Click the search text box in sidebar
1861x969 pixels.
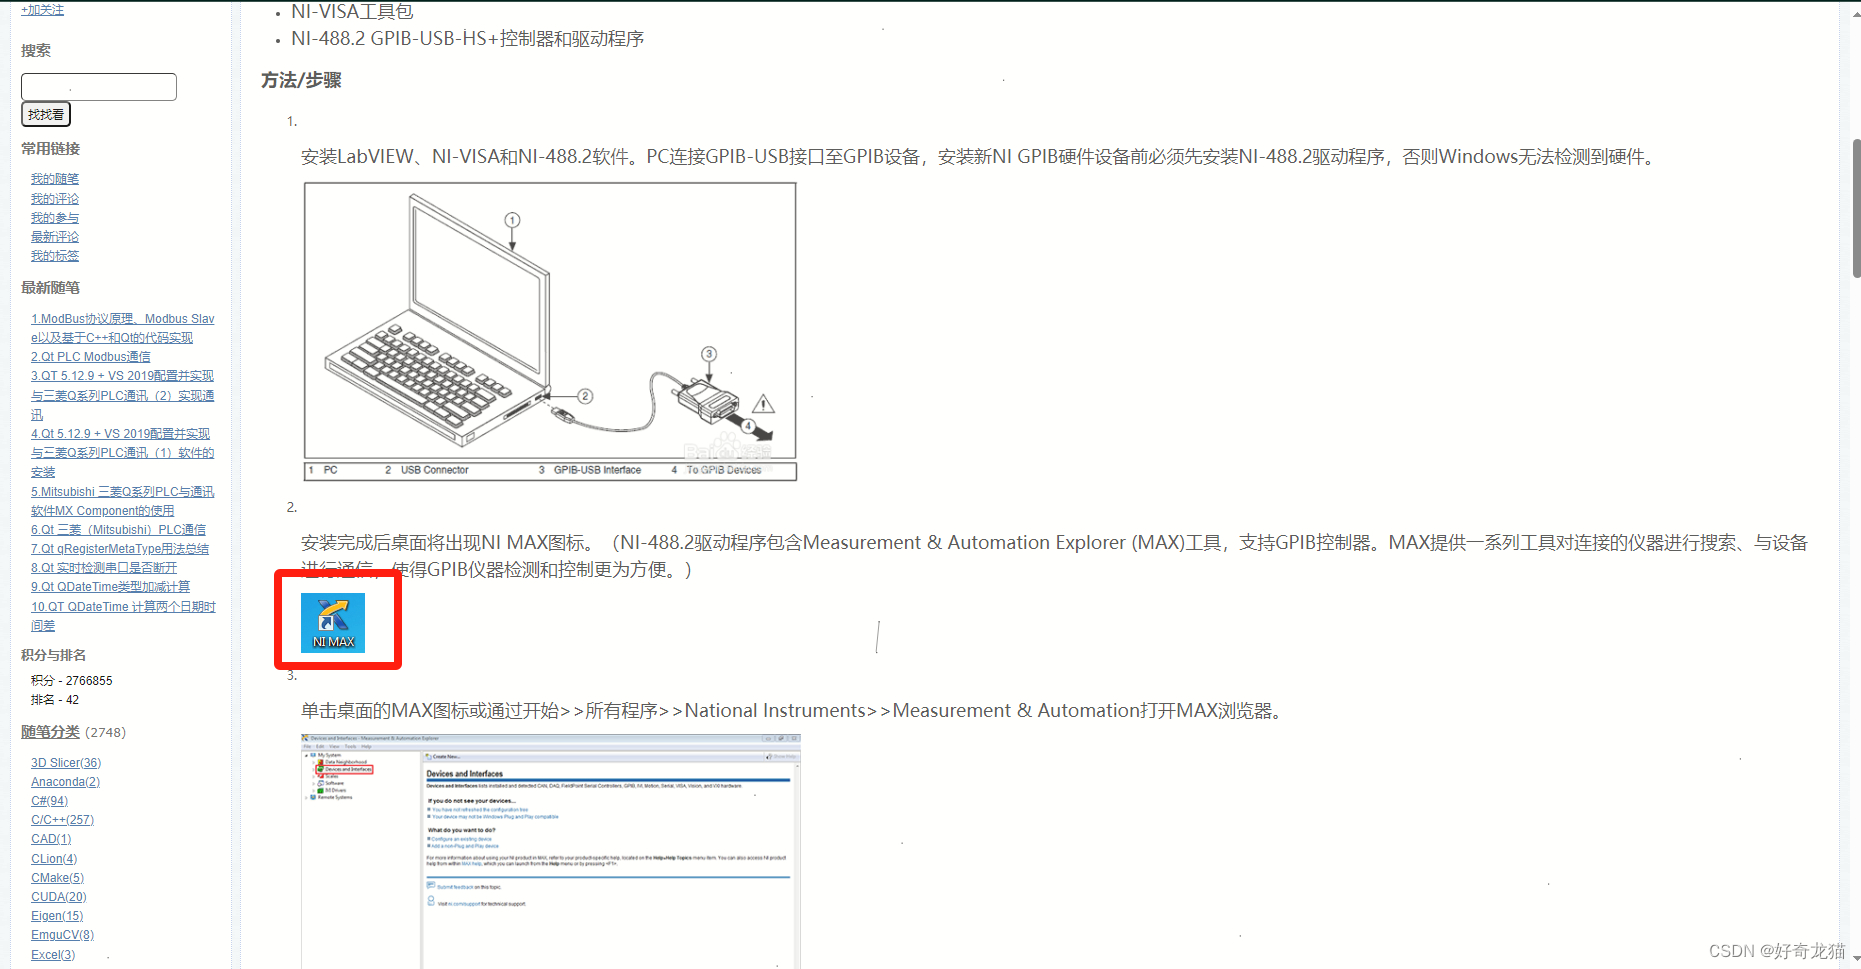pyautogui.click(x=99, y=87)
